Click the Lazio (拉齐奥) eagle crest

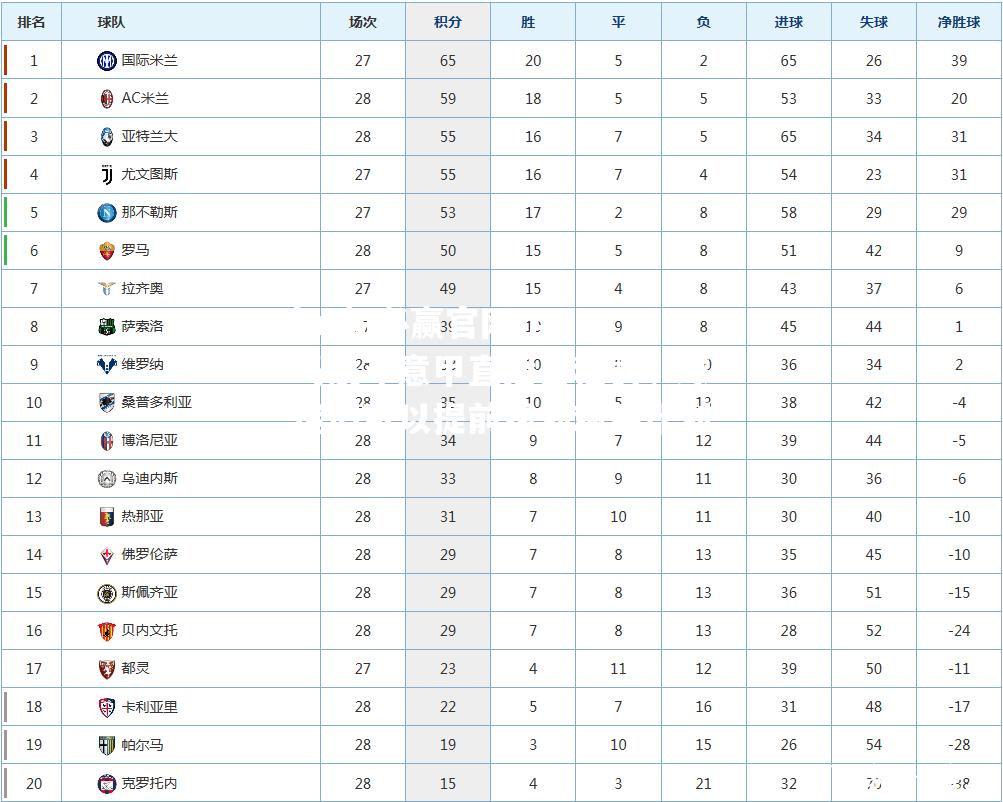point(107,288)
